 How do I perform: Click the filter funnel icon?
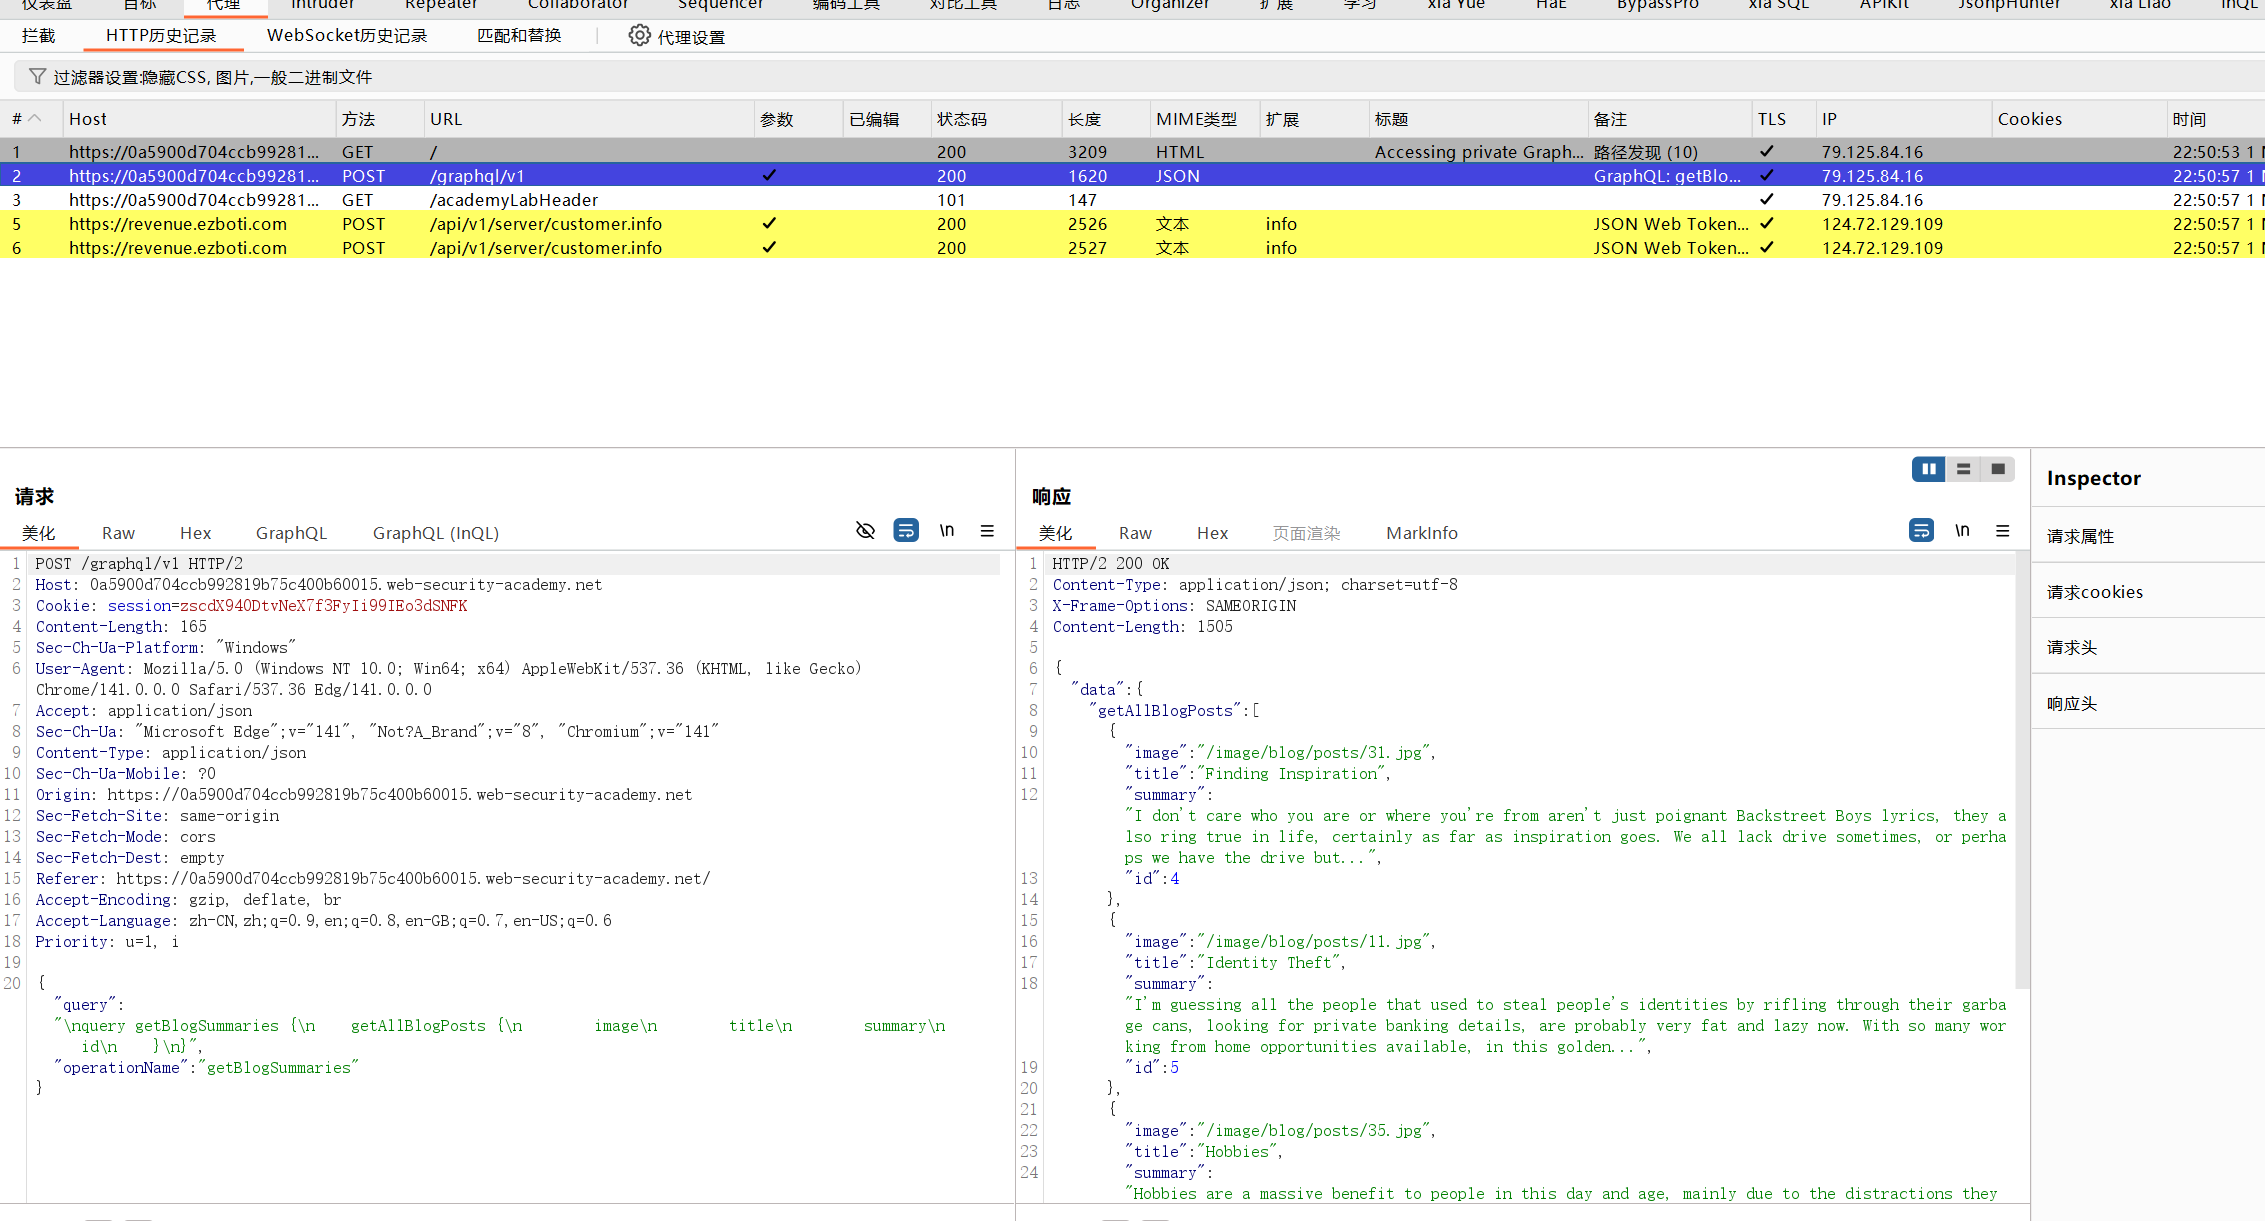(x=37, y=77)
